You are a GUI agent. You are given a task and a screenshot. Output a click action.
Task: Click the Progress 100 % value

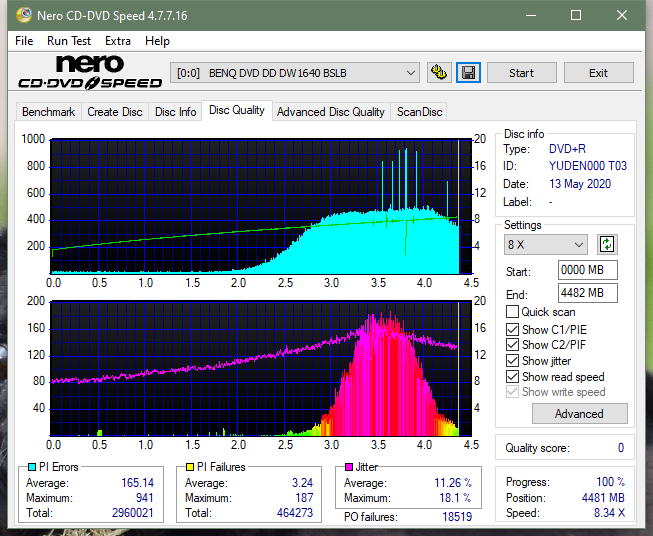pyautogui.click(x=611, y=482)
